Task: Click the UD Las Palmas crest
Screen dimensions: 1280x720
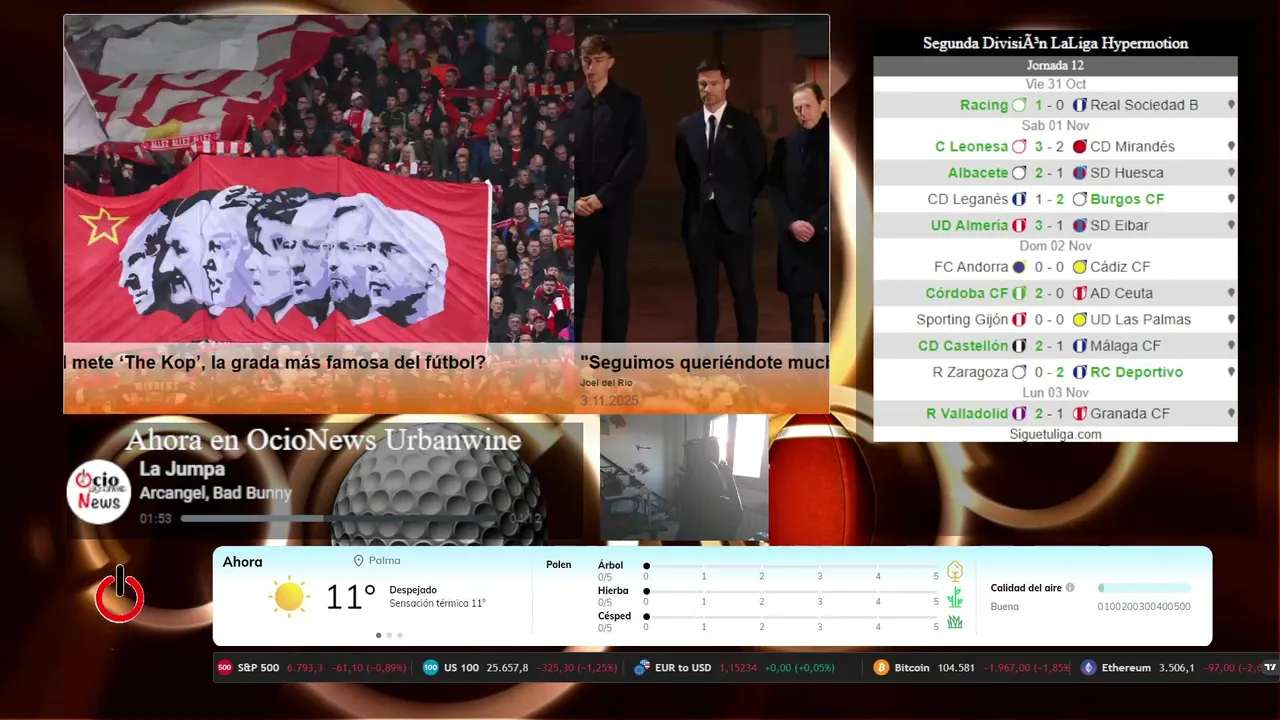Action: tap(1080, 321)
